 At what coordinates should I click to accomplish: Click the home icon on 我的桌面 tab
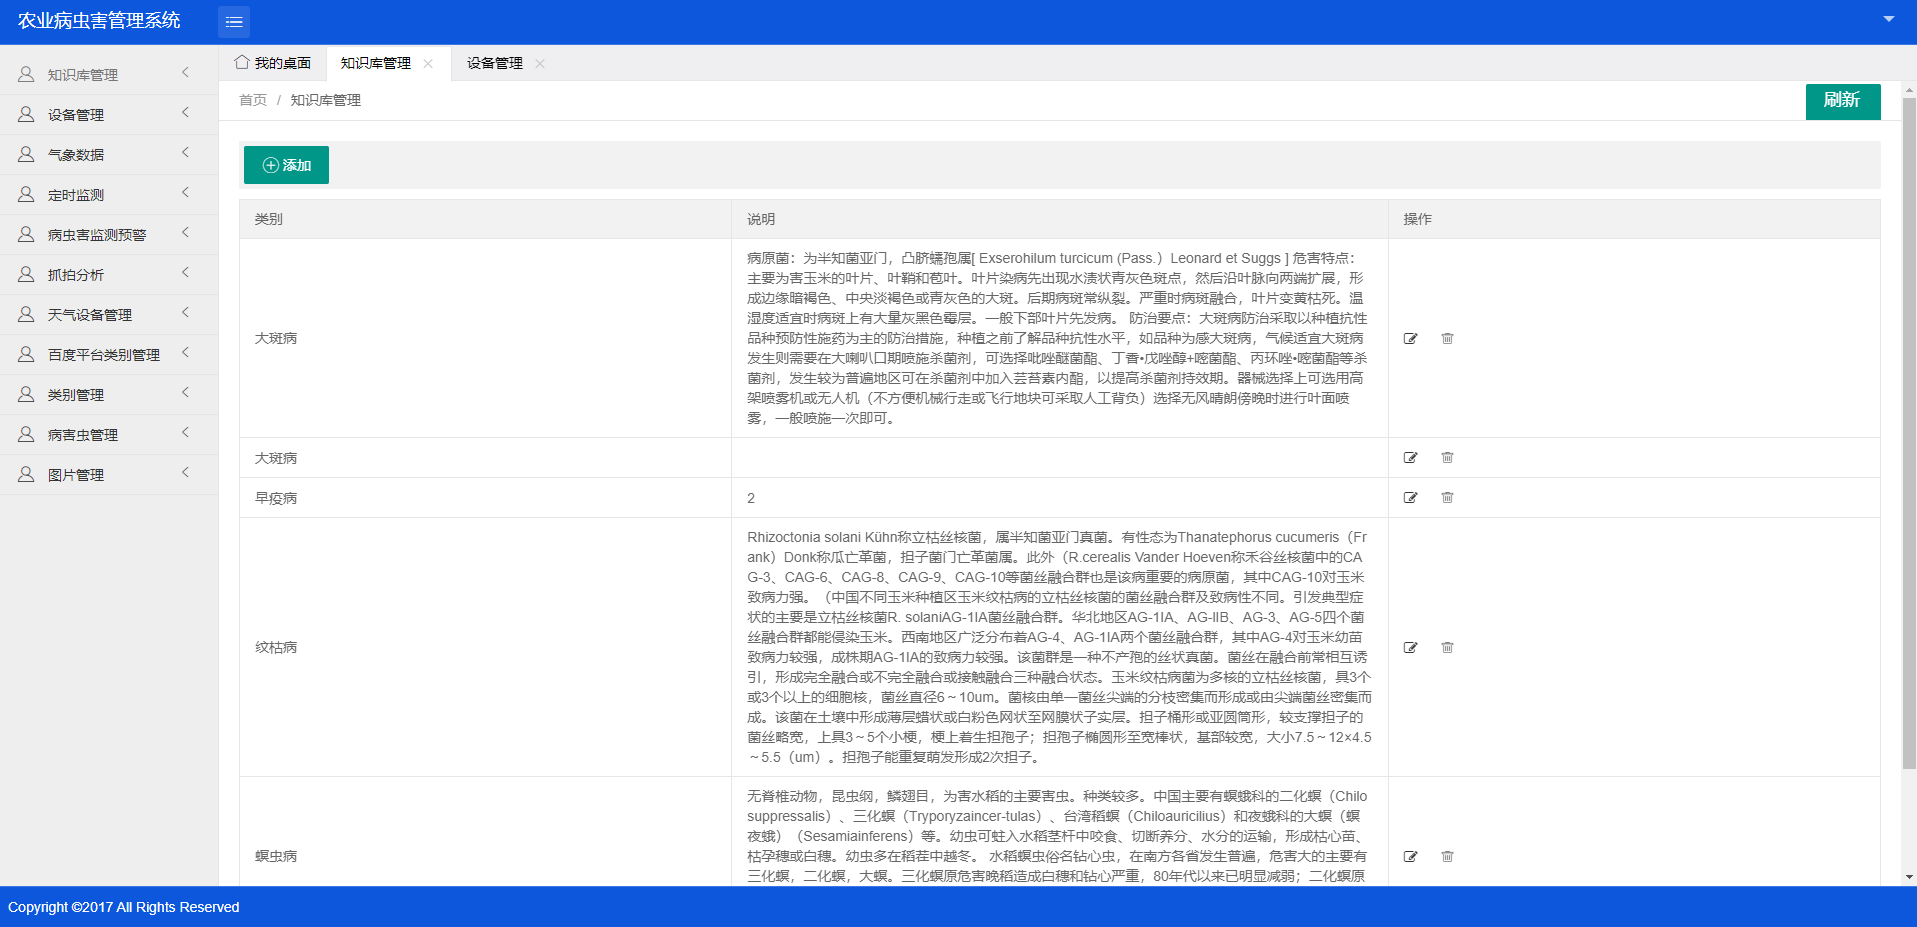coord(242,63)
